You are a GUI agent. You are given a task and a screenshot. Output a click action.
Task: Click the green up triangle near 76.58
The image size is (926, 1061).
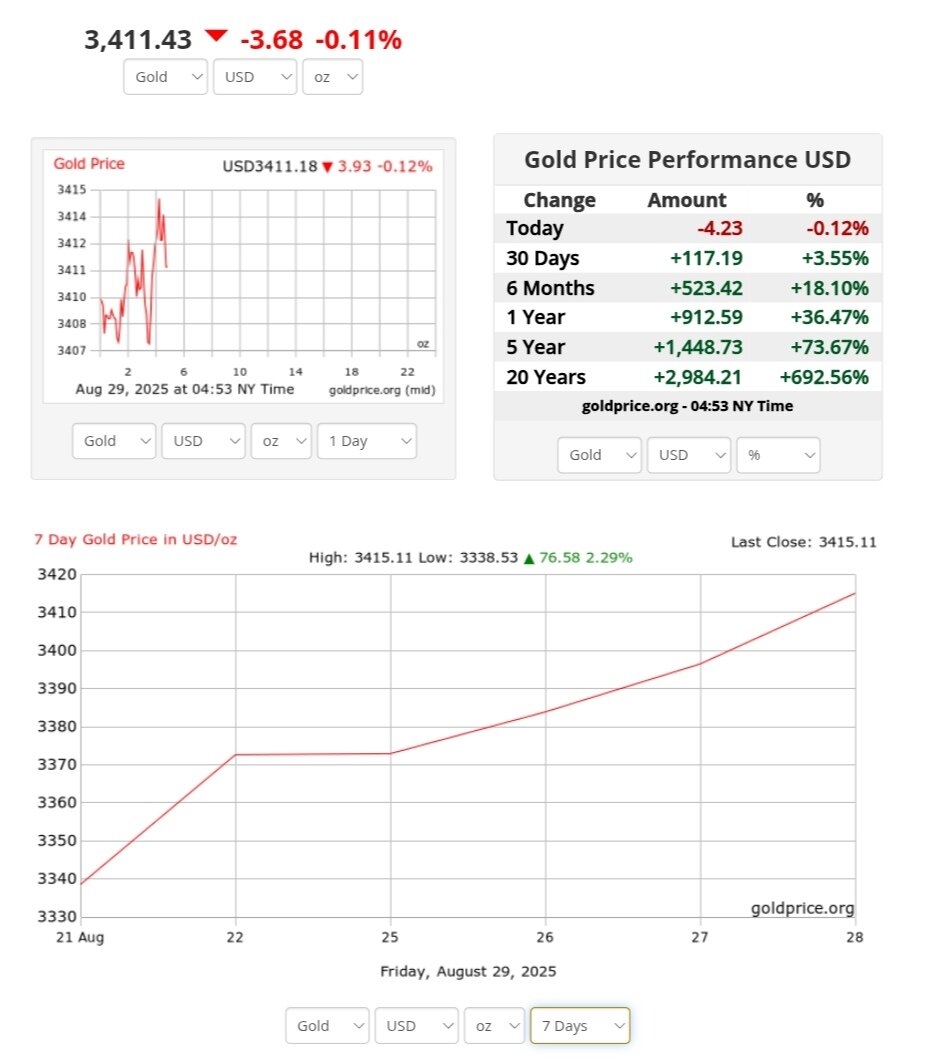point(528,558)
